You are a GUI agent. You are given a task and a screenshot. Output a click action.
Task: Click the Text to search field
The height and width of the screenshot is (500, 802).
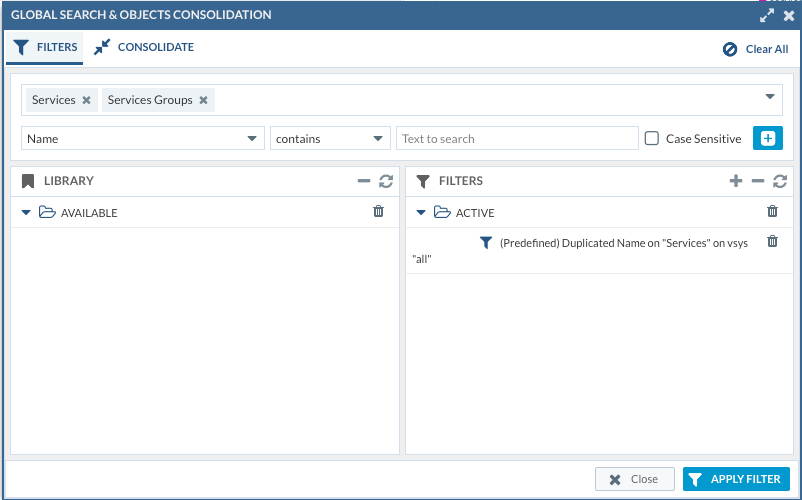tap(516, 139)
